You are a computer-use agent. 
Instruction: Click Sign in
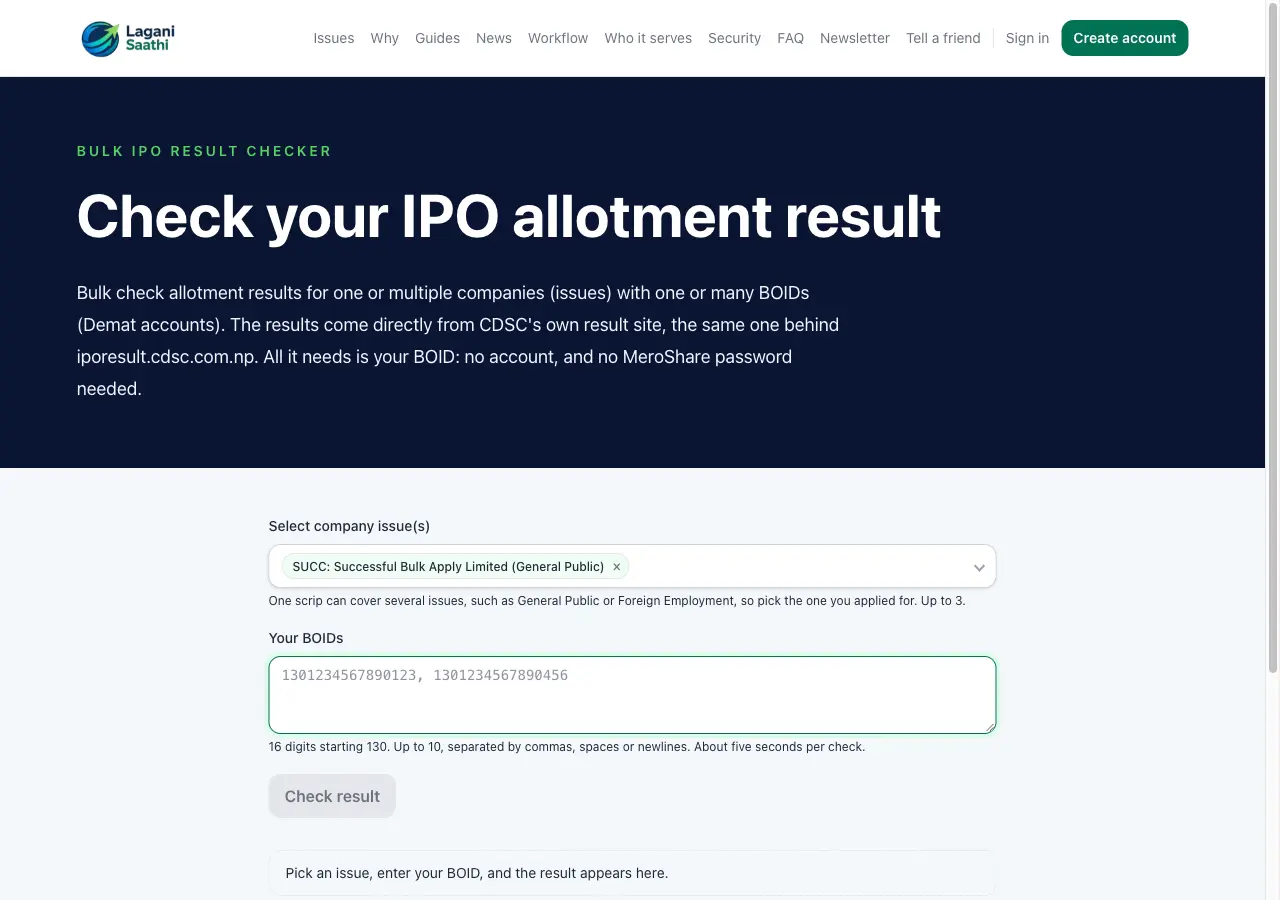pyautogui.click(x=1028, y=38)
